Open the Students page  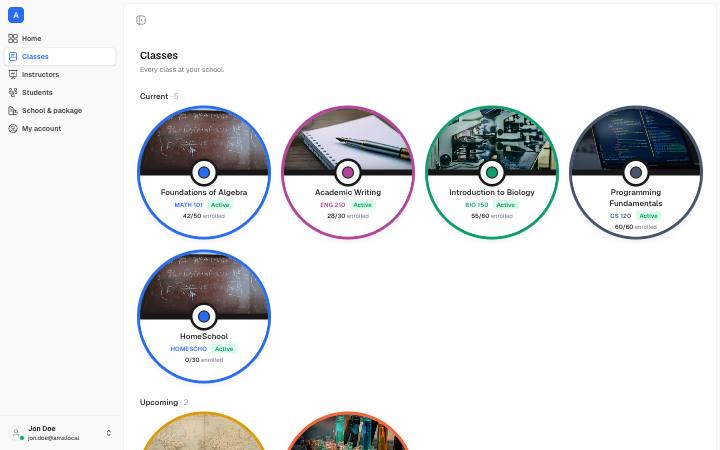coord(60,92)
